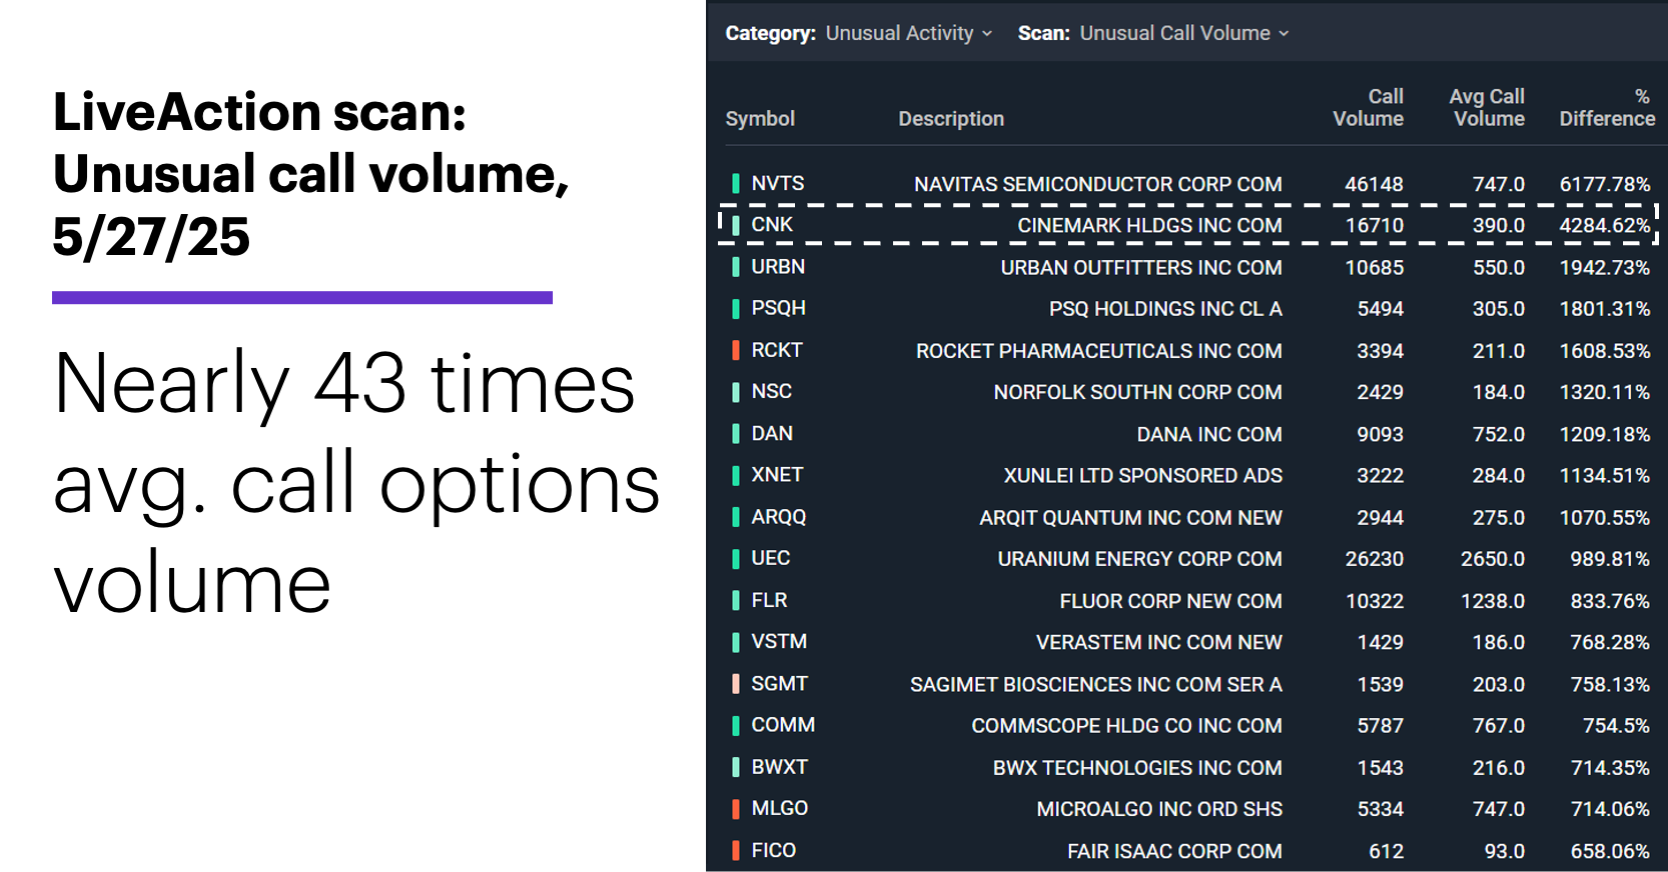Sort by % Difference column

point(1605,107)
